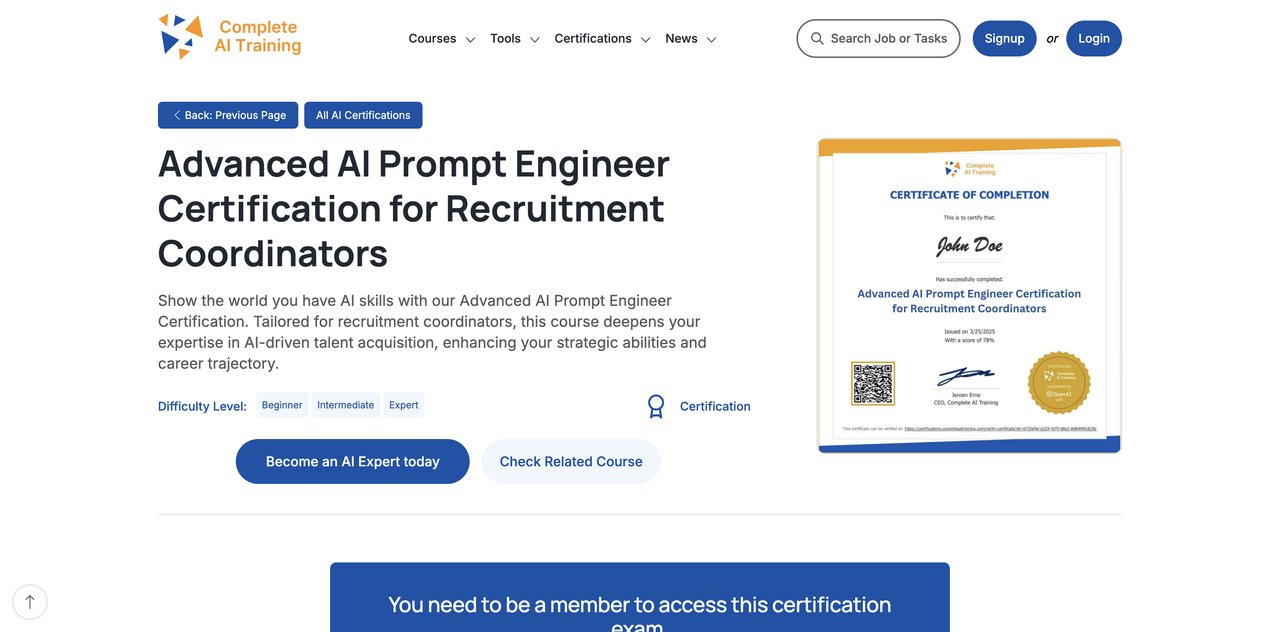Expand the Courses dropdown menu
1280x632 pixels.
click(x=441, y=39)
